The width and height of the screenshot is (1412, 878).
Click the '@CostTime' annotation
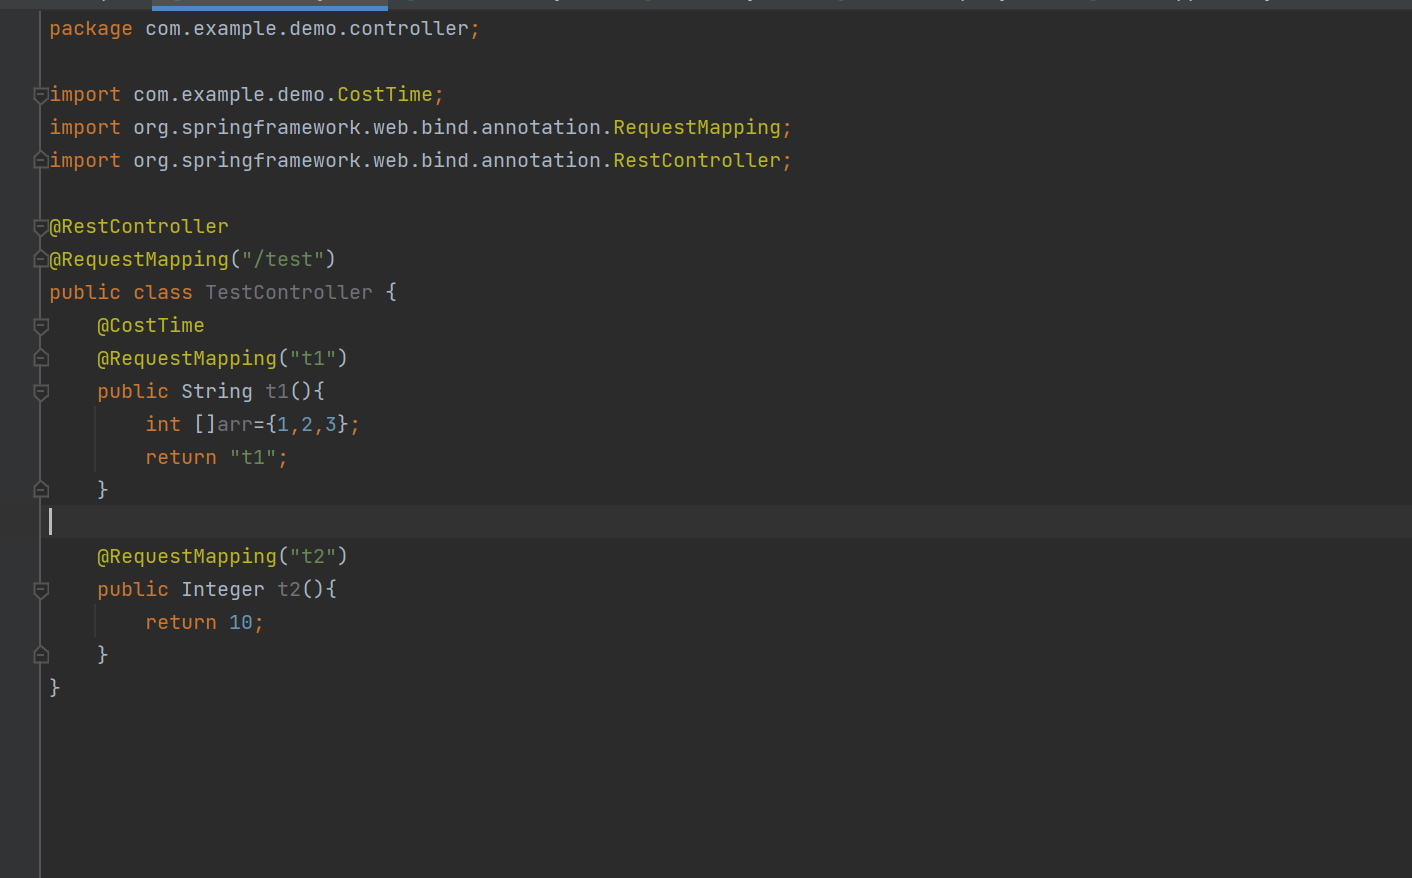pyautogui.click(x=151, y=325)
